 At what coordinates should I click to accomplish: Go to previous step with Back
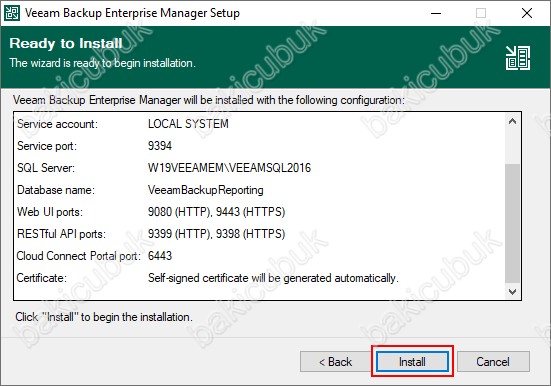335,361
